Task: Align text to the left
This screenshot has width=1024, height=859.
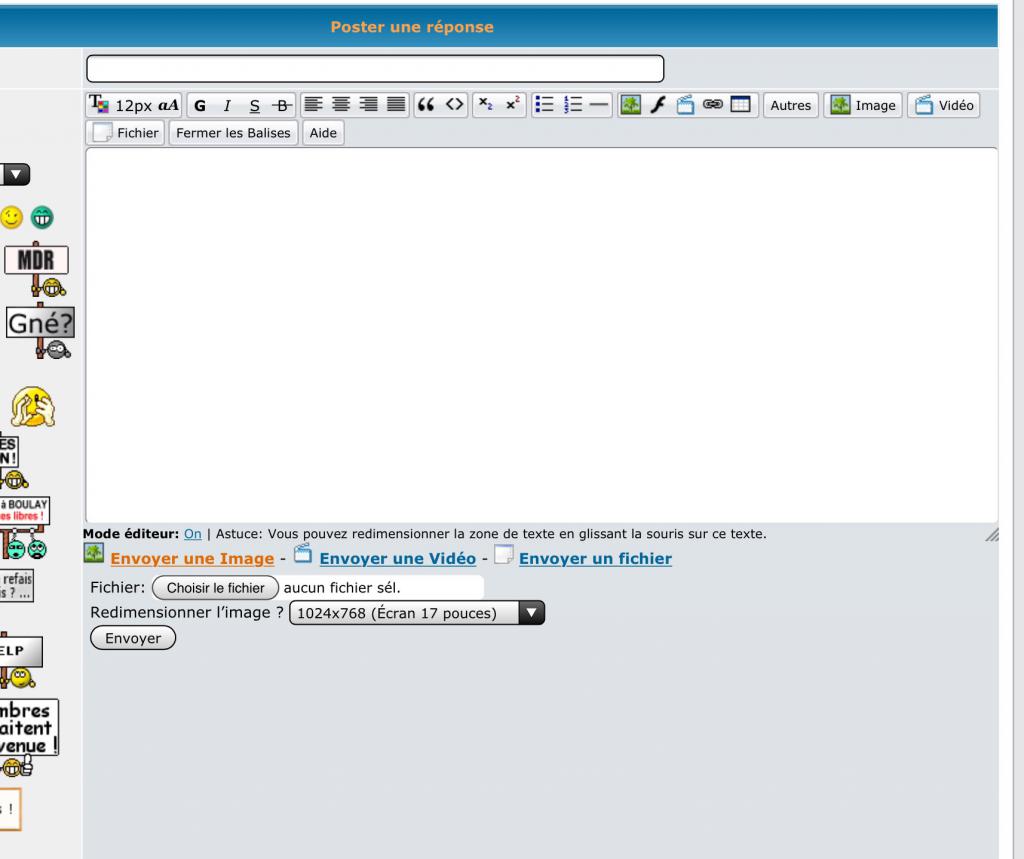Action: 313,105
